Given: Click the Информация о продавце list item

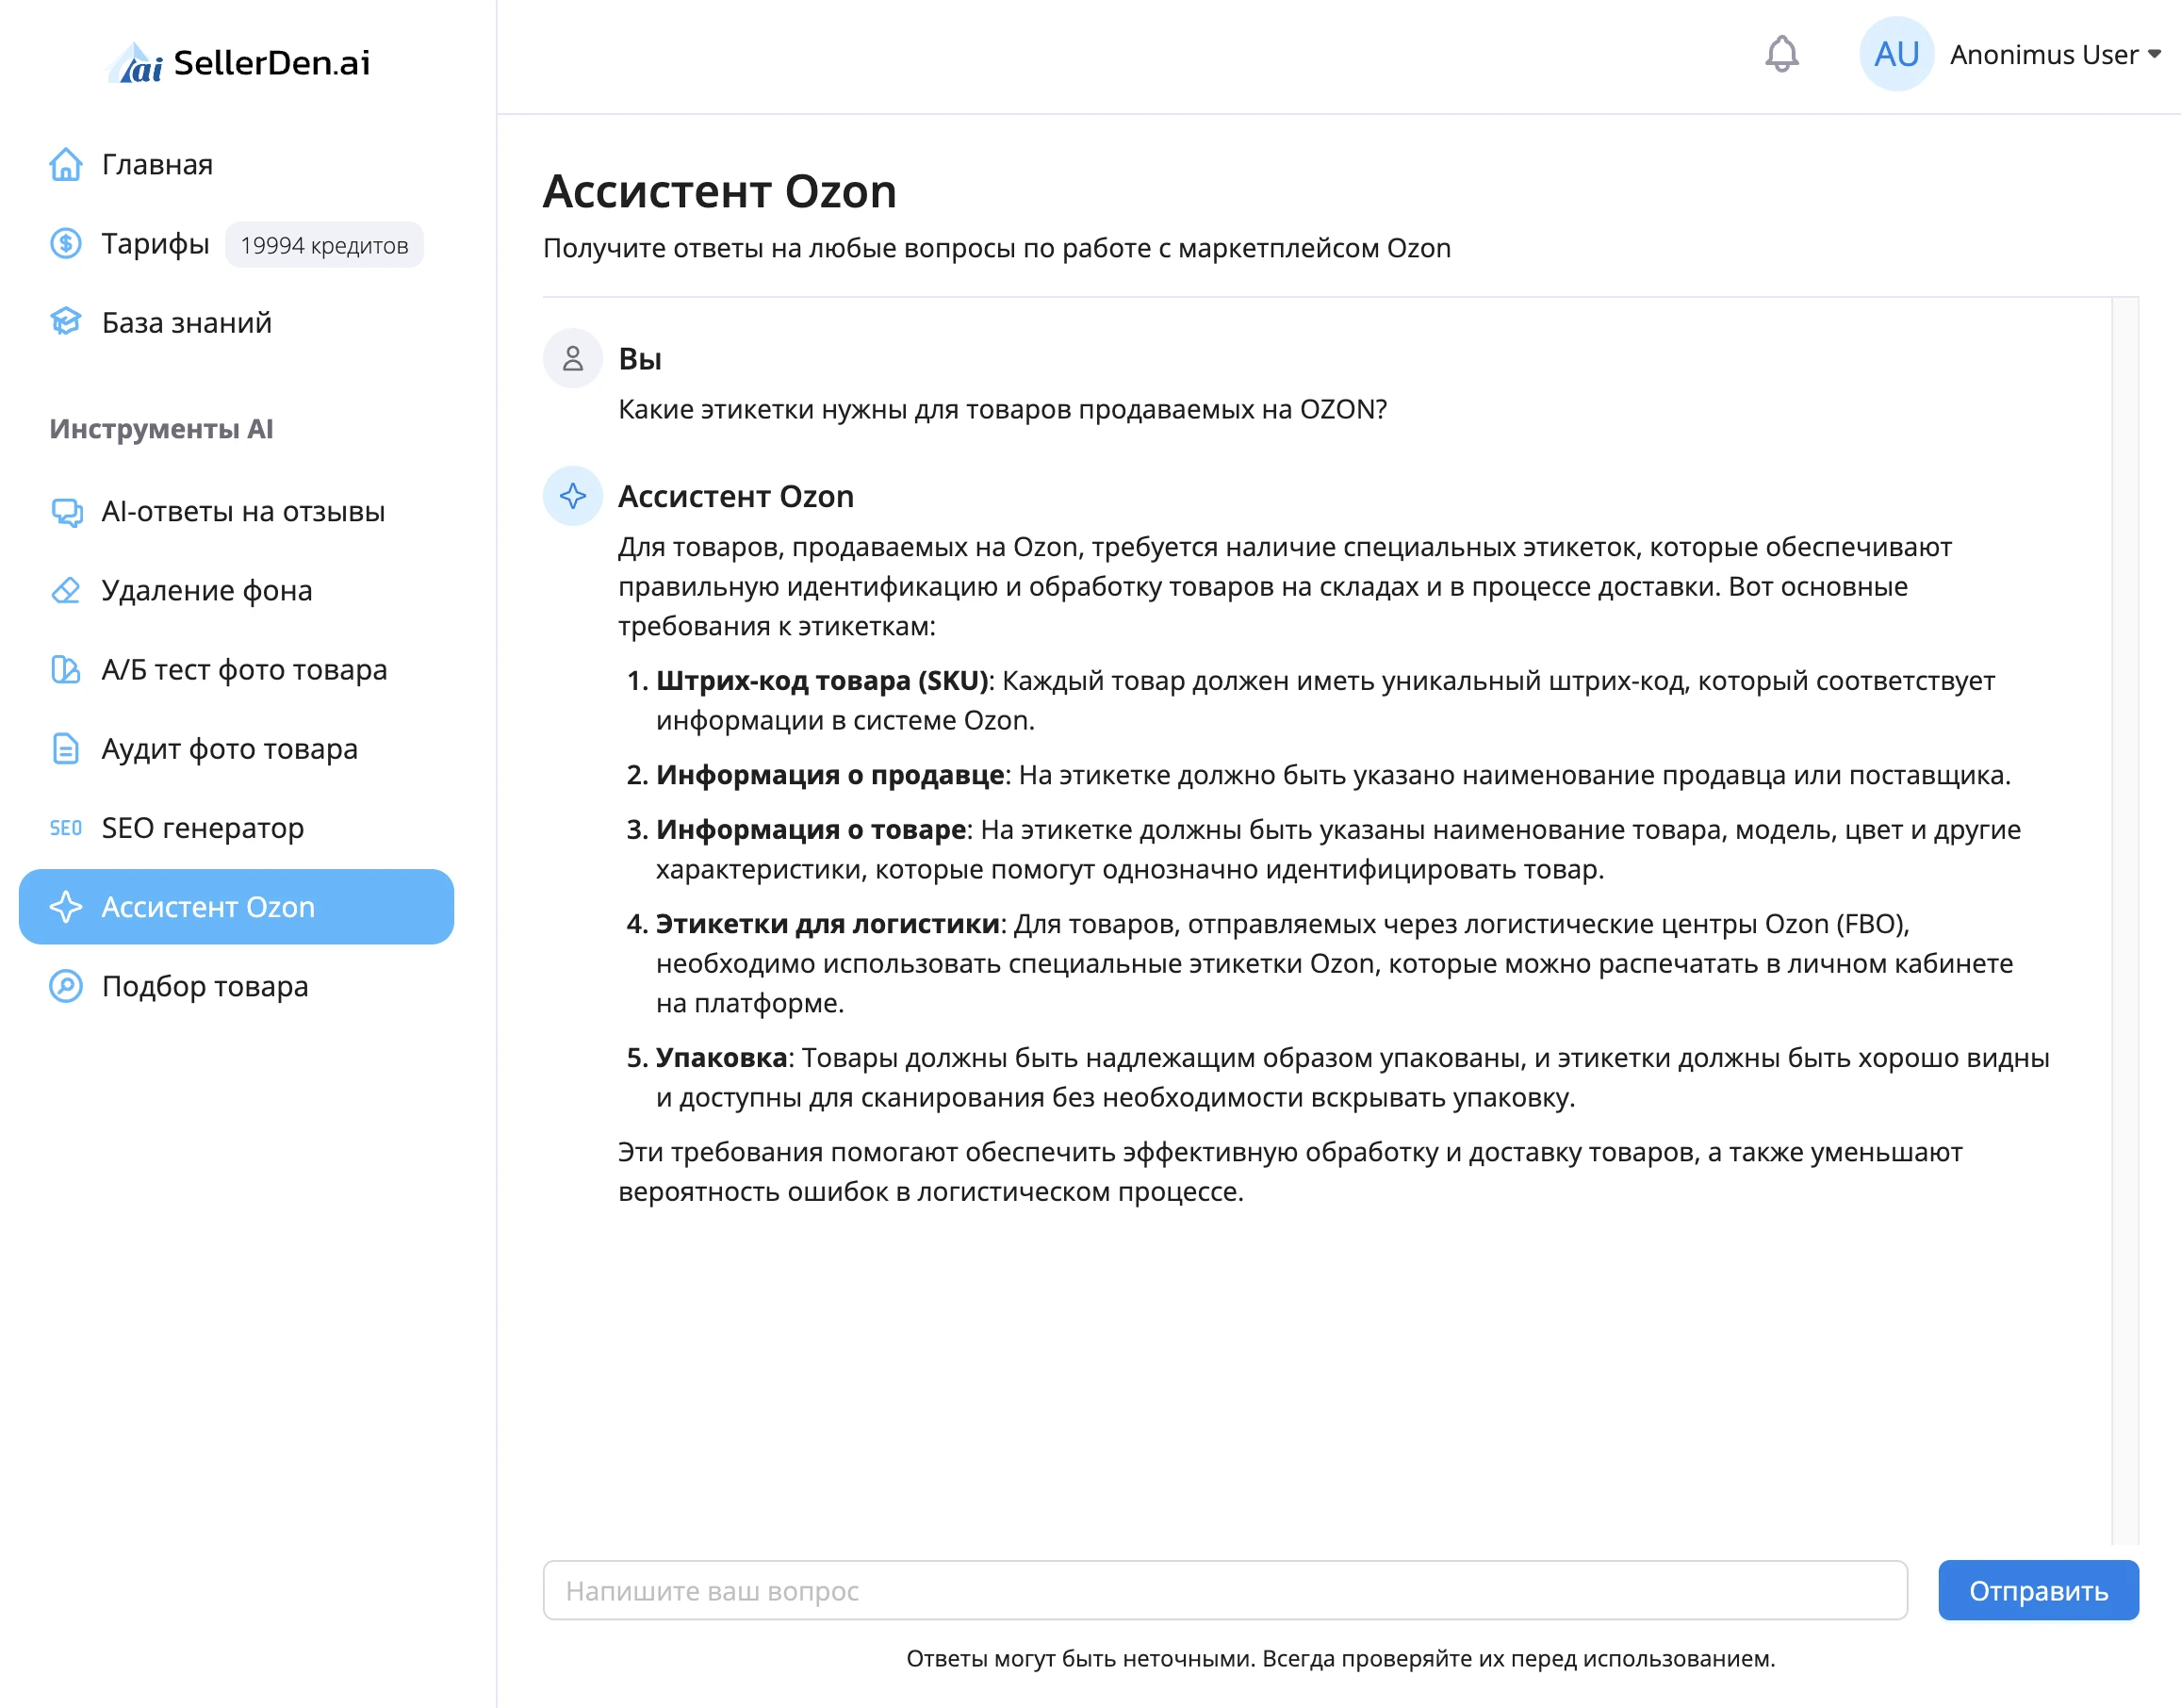Looking at the screenshot, I should click(x=1318, y=775).
